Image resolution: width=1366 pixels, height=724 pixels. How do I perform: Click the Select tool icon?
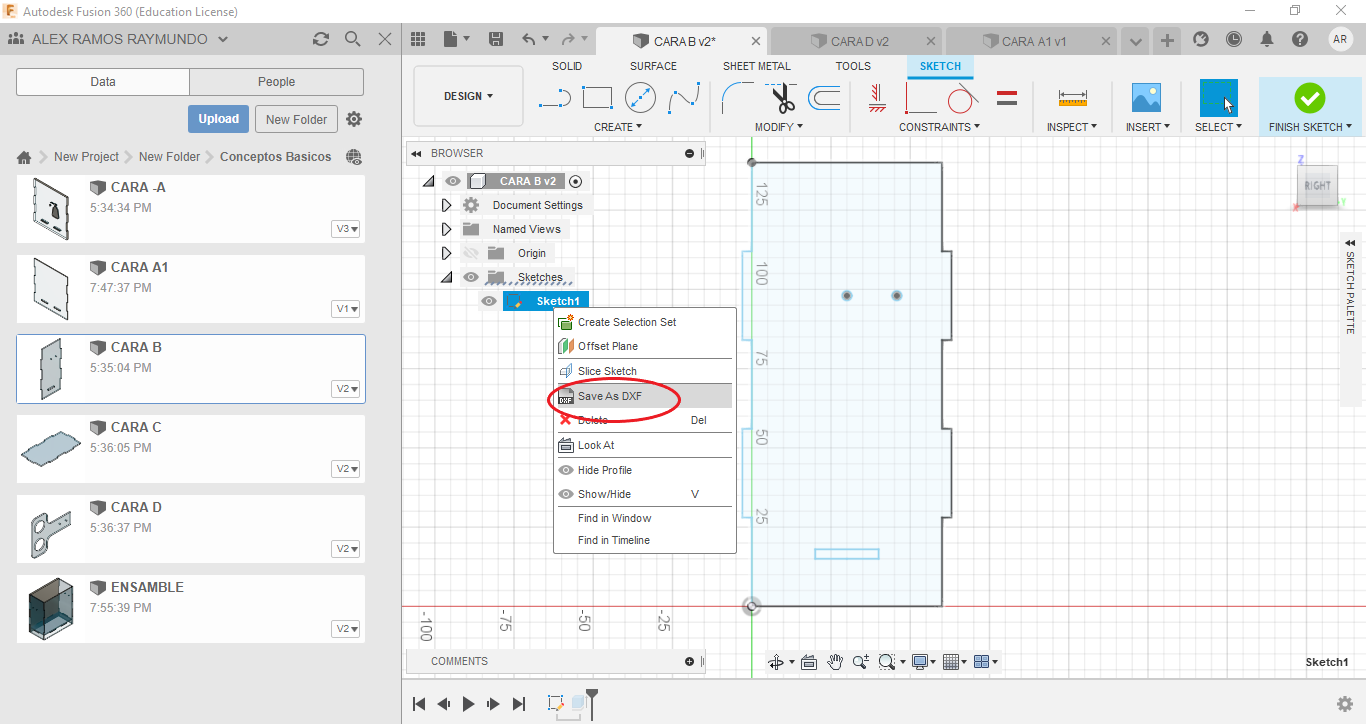pos(1218,98)
